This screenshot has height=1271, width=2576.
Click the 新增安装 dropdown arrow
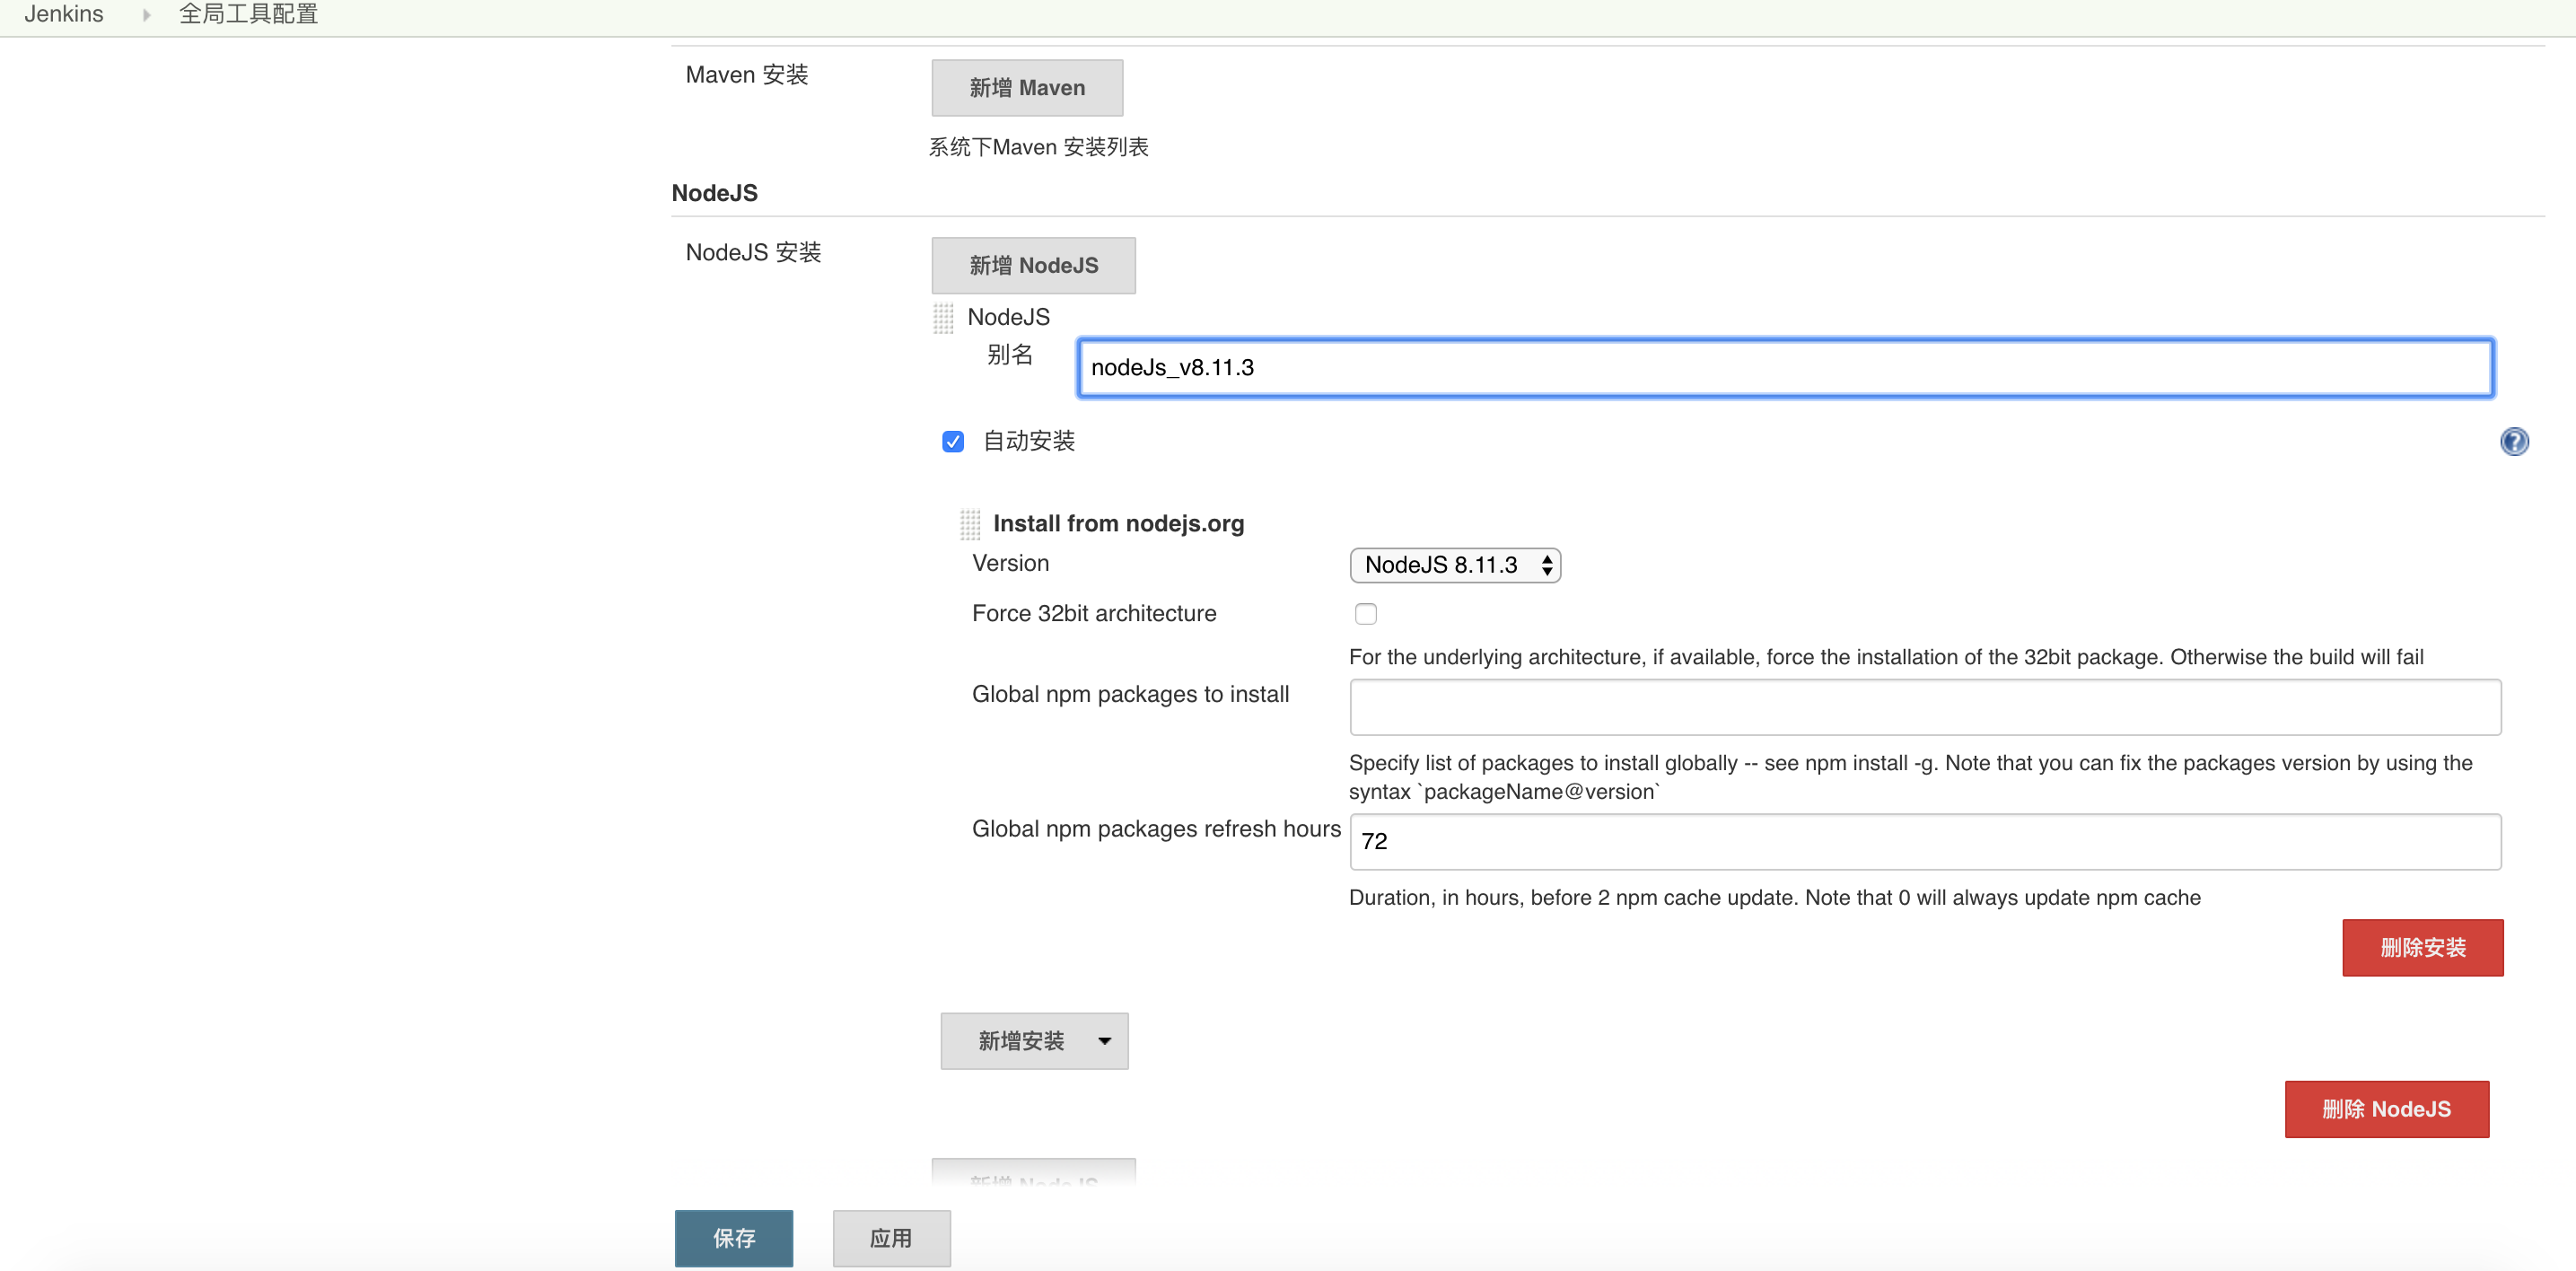(1104, 1041)
